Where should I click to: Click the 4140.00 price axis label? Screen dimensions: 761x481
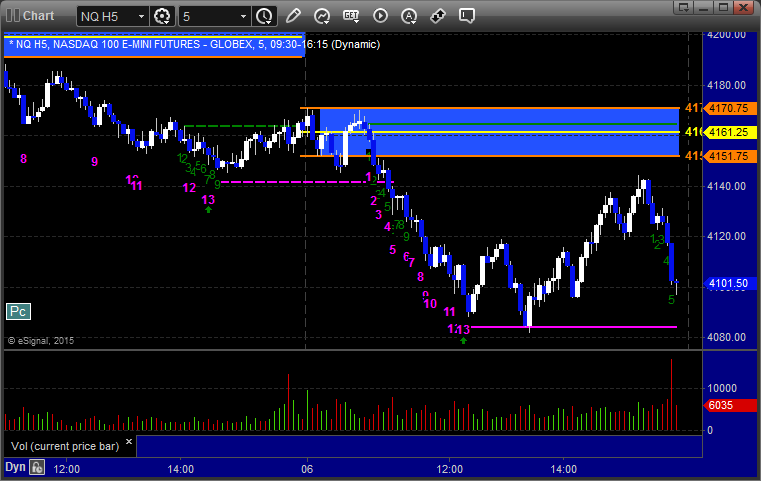pyautogui.click(x=727, y=186)
